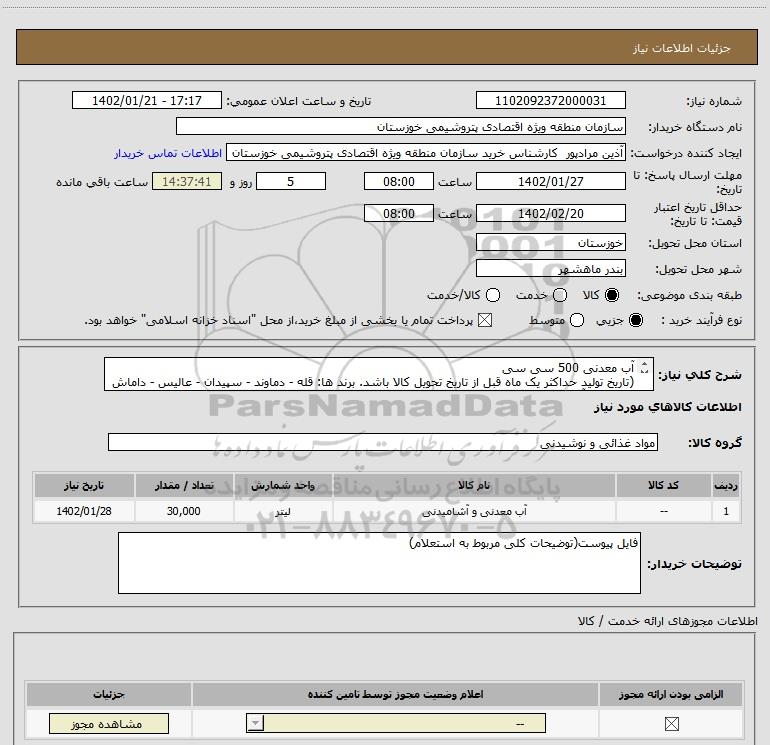Click the تاریخ نیاز column header
The width and height of the screenshot is (770, 745).
click(x=84, y=485)
